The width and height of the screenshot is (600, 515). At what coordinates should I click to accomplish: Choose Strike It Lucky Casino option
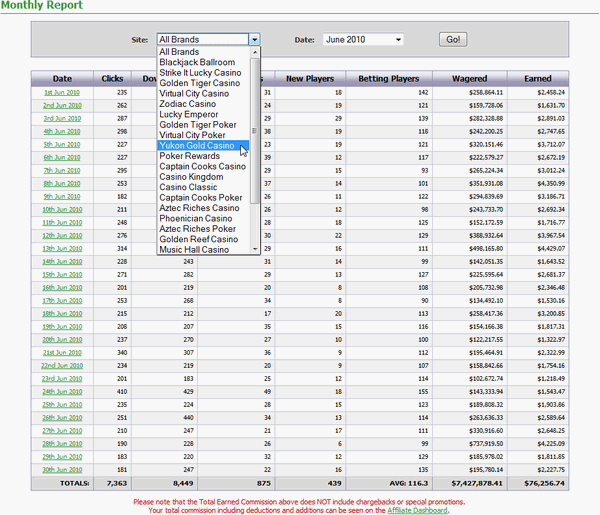click(x=203, y=73)
